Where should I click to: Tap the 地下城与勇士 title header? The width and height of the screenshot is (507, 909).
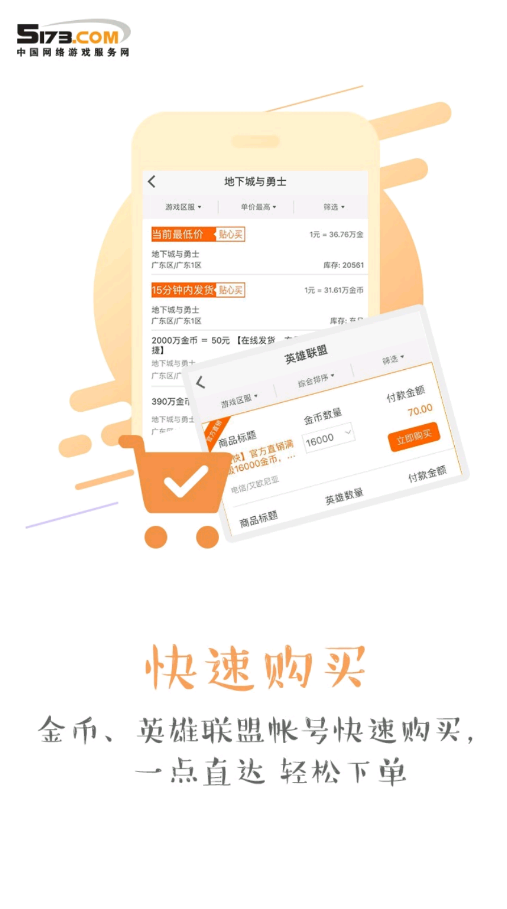click(256, 181)
